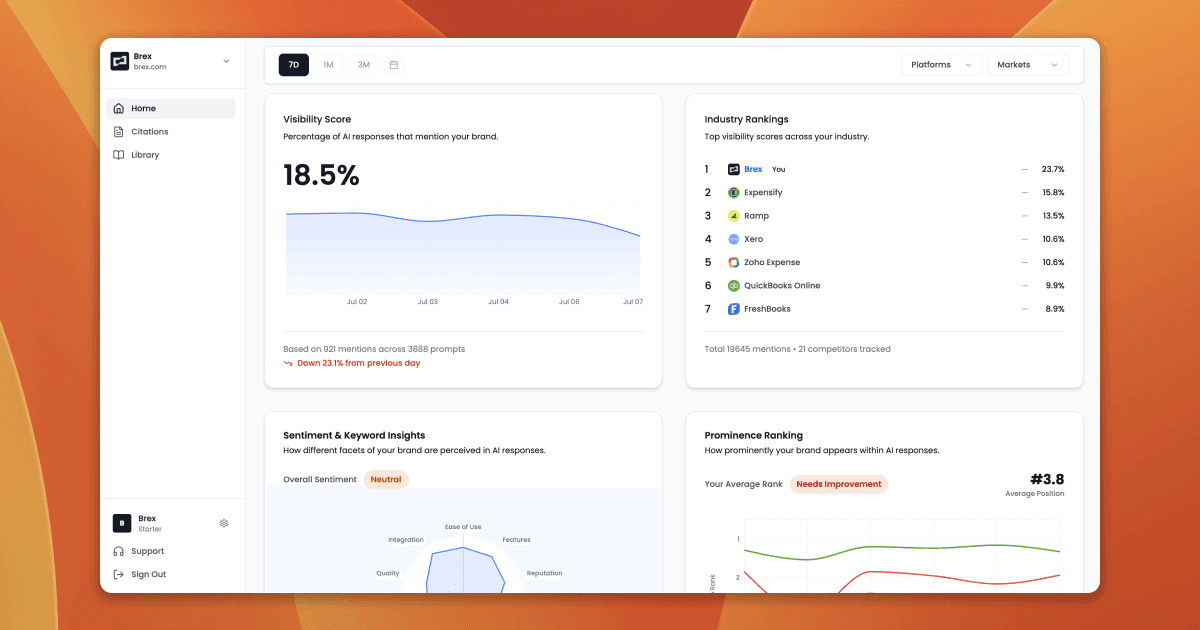Open Library from the sidebar
The height and width of the screenshot is (630, 1200).
point(145,155)
